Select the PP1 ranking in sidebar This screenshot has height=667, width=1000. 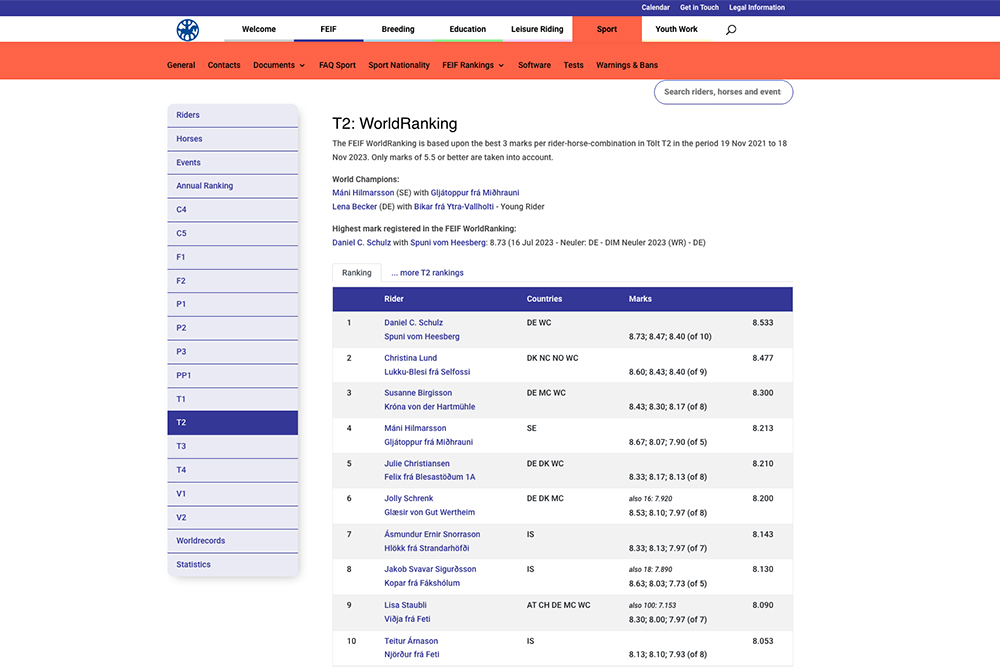point(233,376)
